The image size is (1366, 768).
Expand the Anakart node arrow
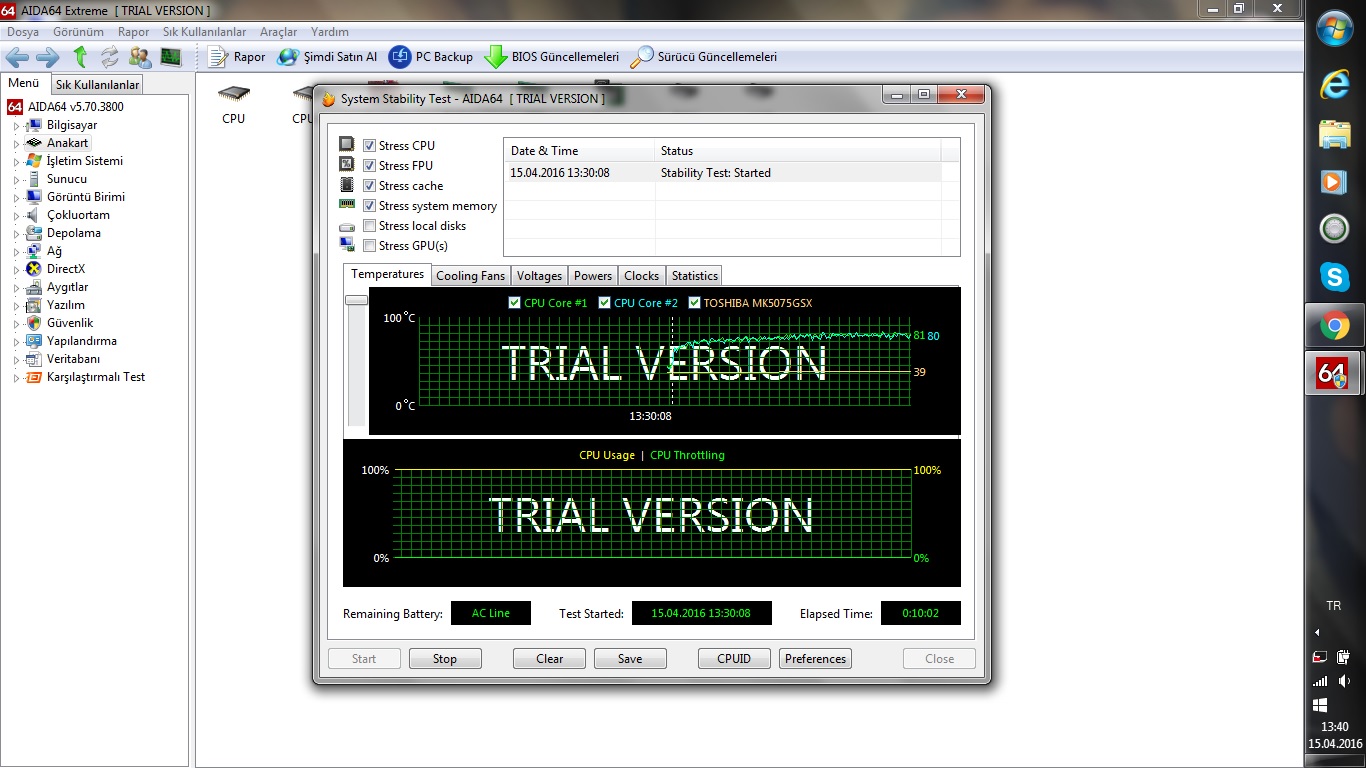17,144
